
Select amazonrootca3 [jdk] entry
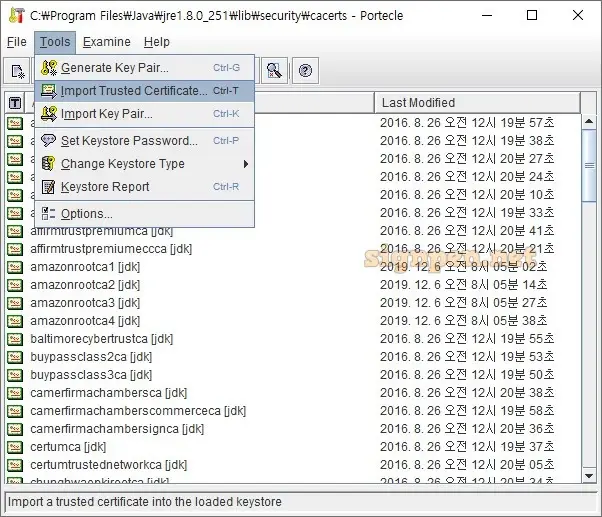click(85, 303)
